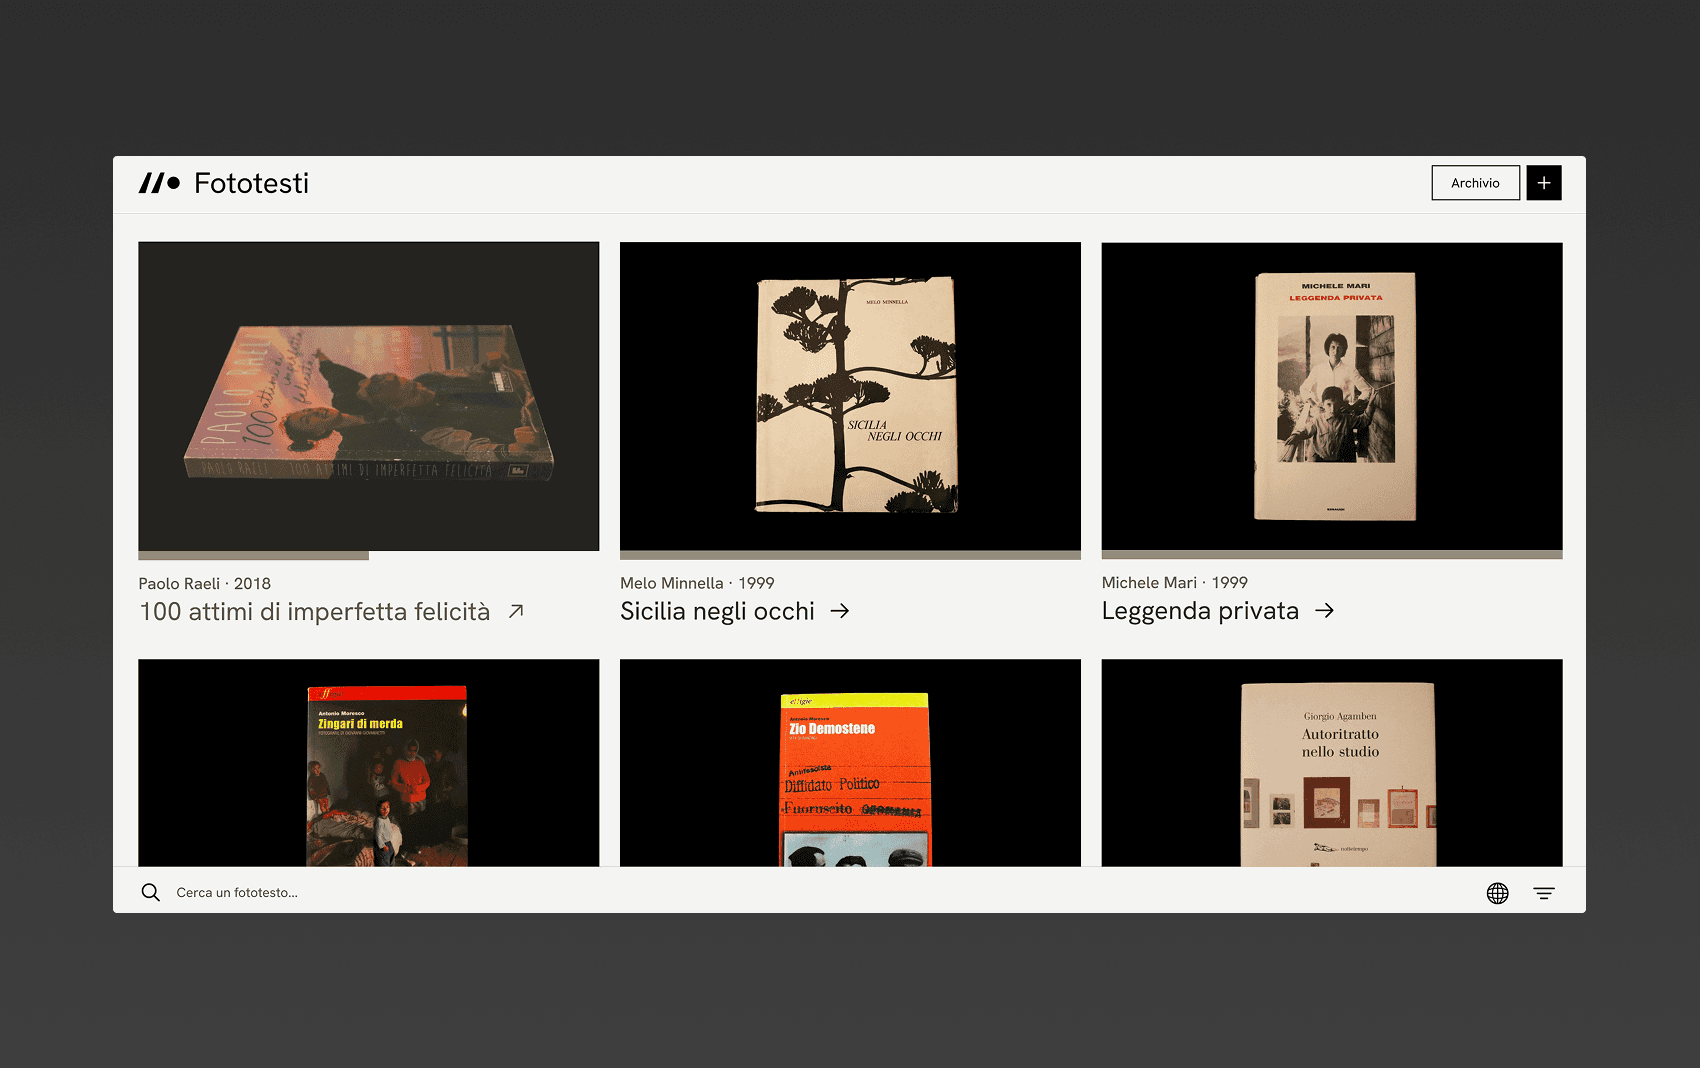1700x1068 pixels.
Task: Open the globe language selector
Action: 1497,893
